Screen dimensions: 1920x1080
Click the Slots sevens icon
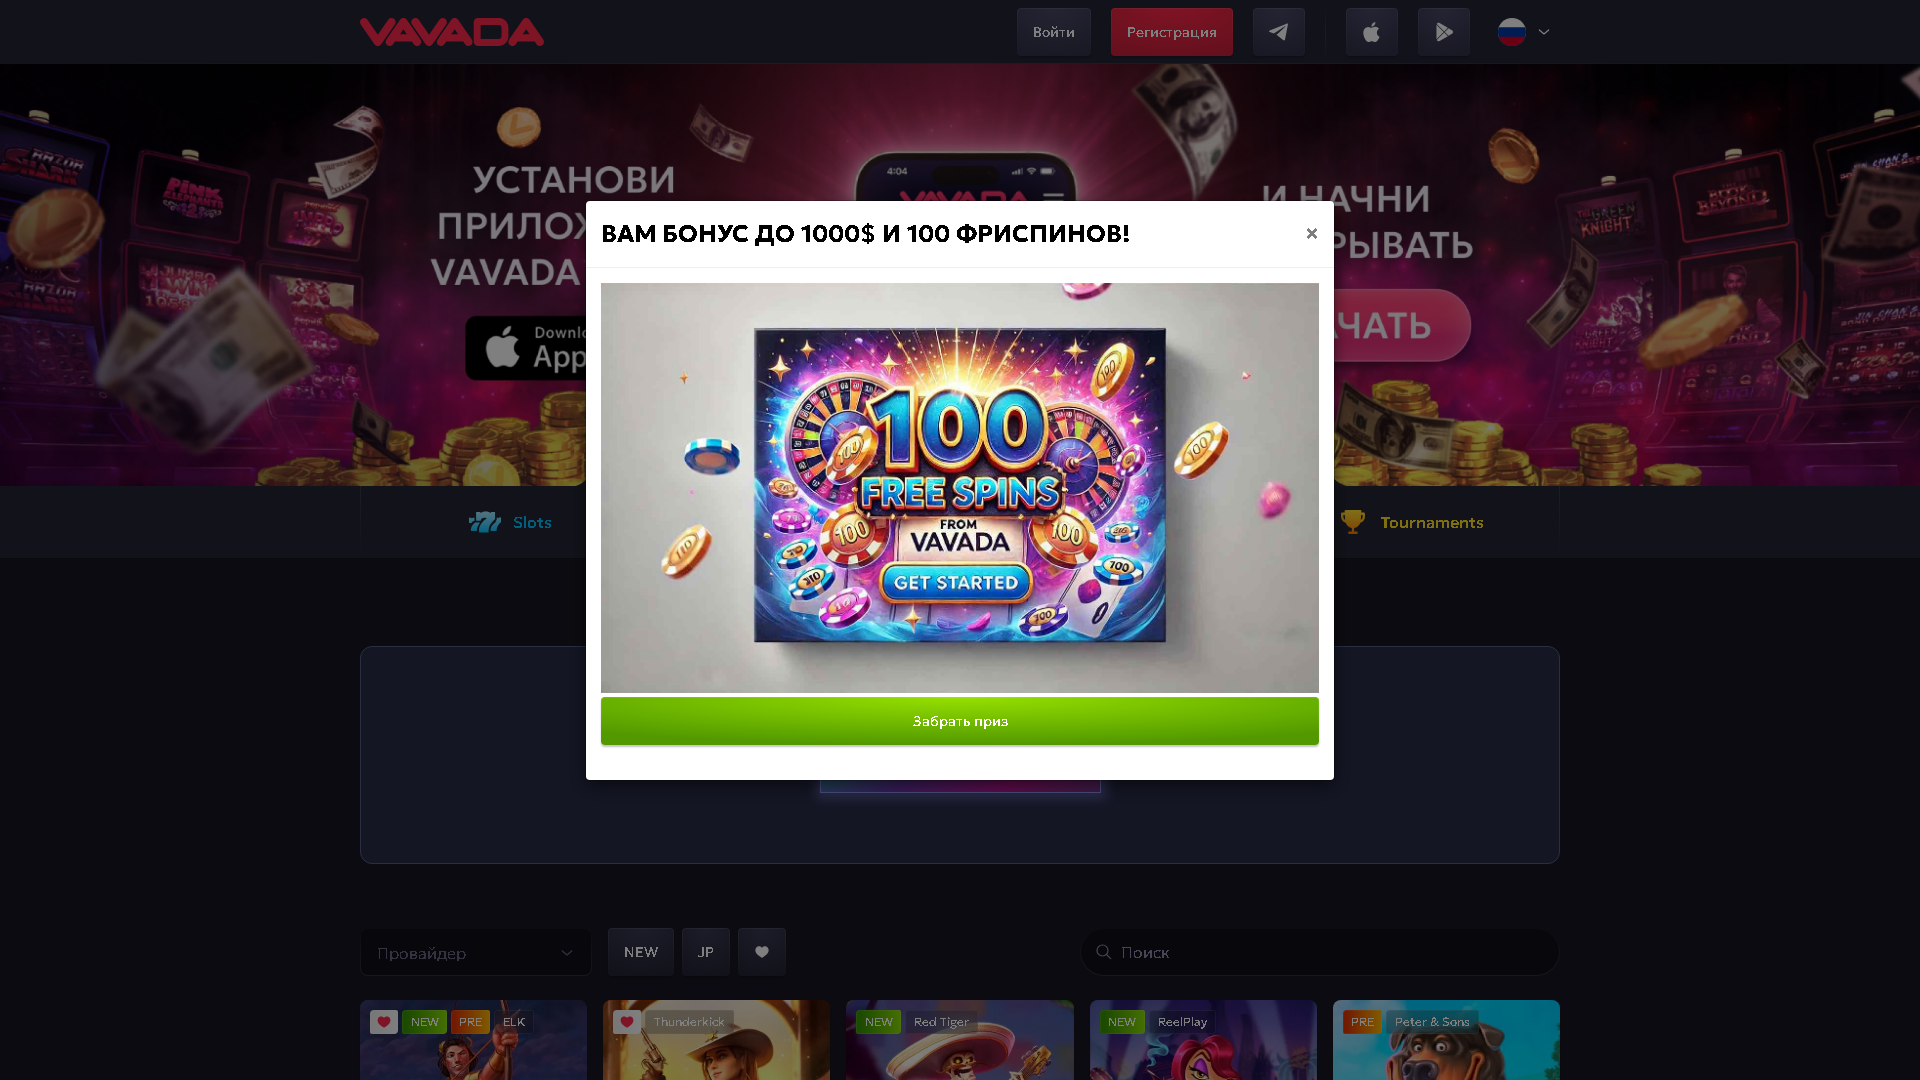(x=485, y=522)
